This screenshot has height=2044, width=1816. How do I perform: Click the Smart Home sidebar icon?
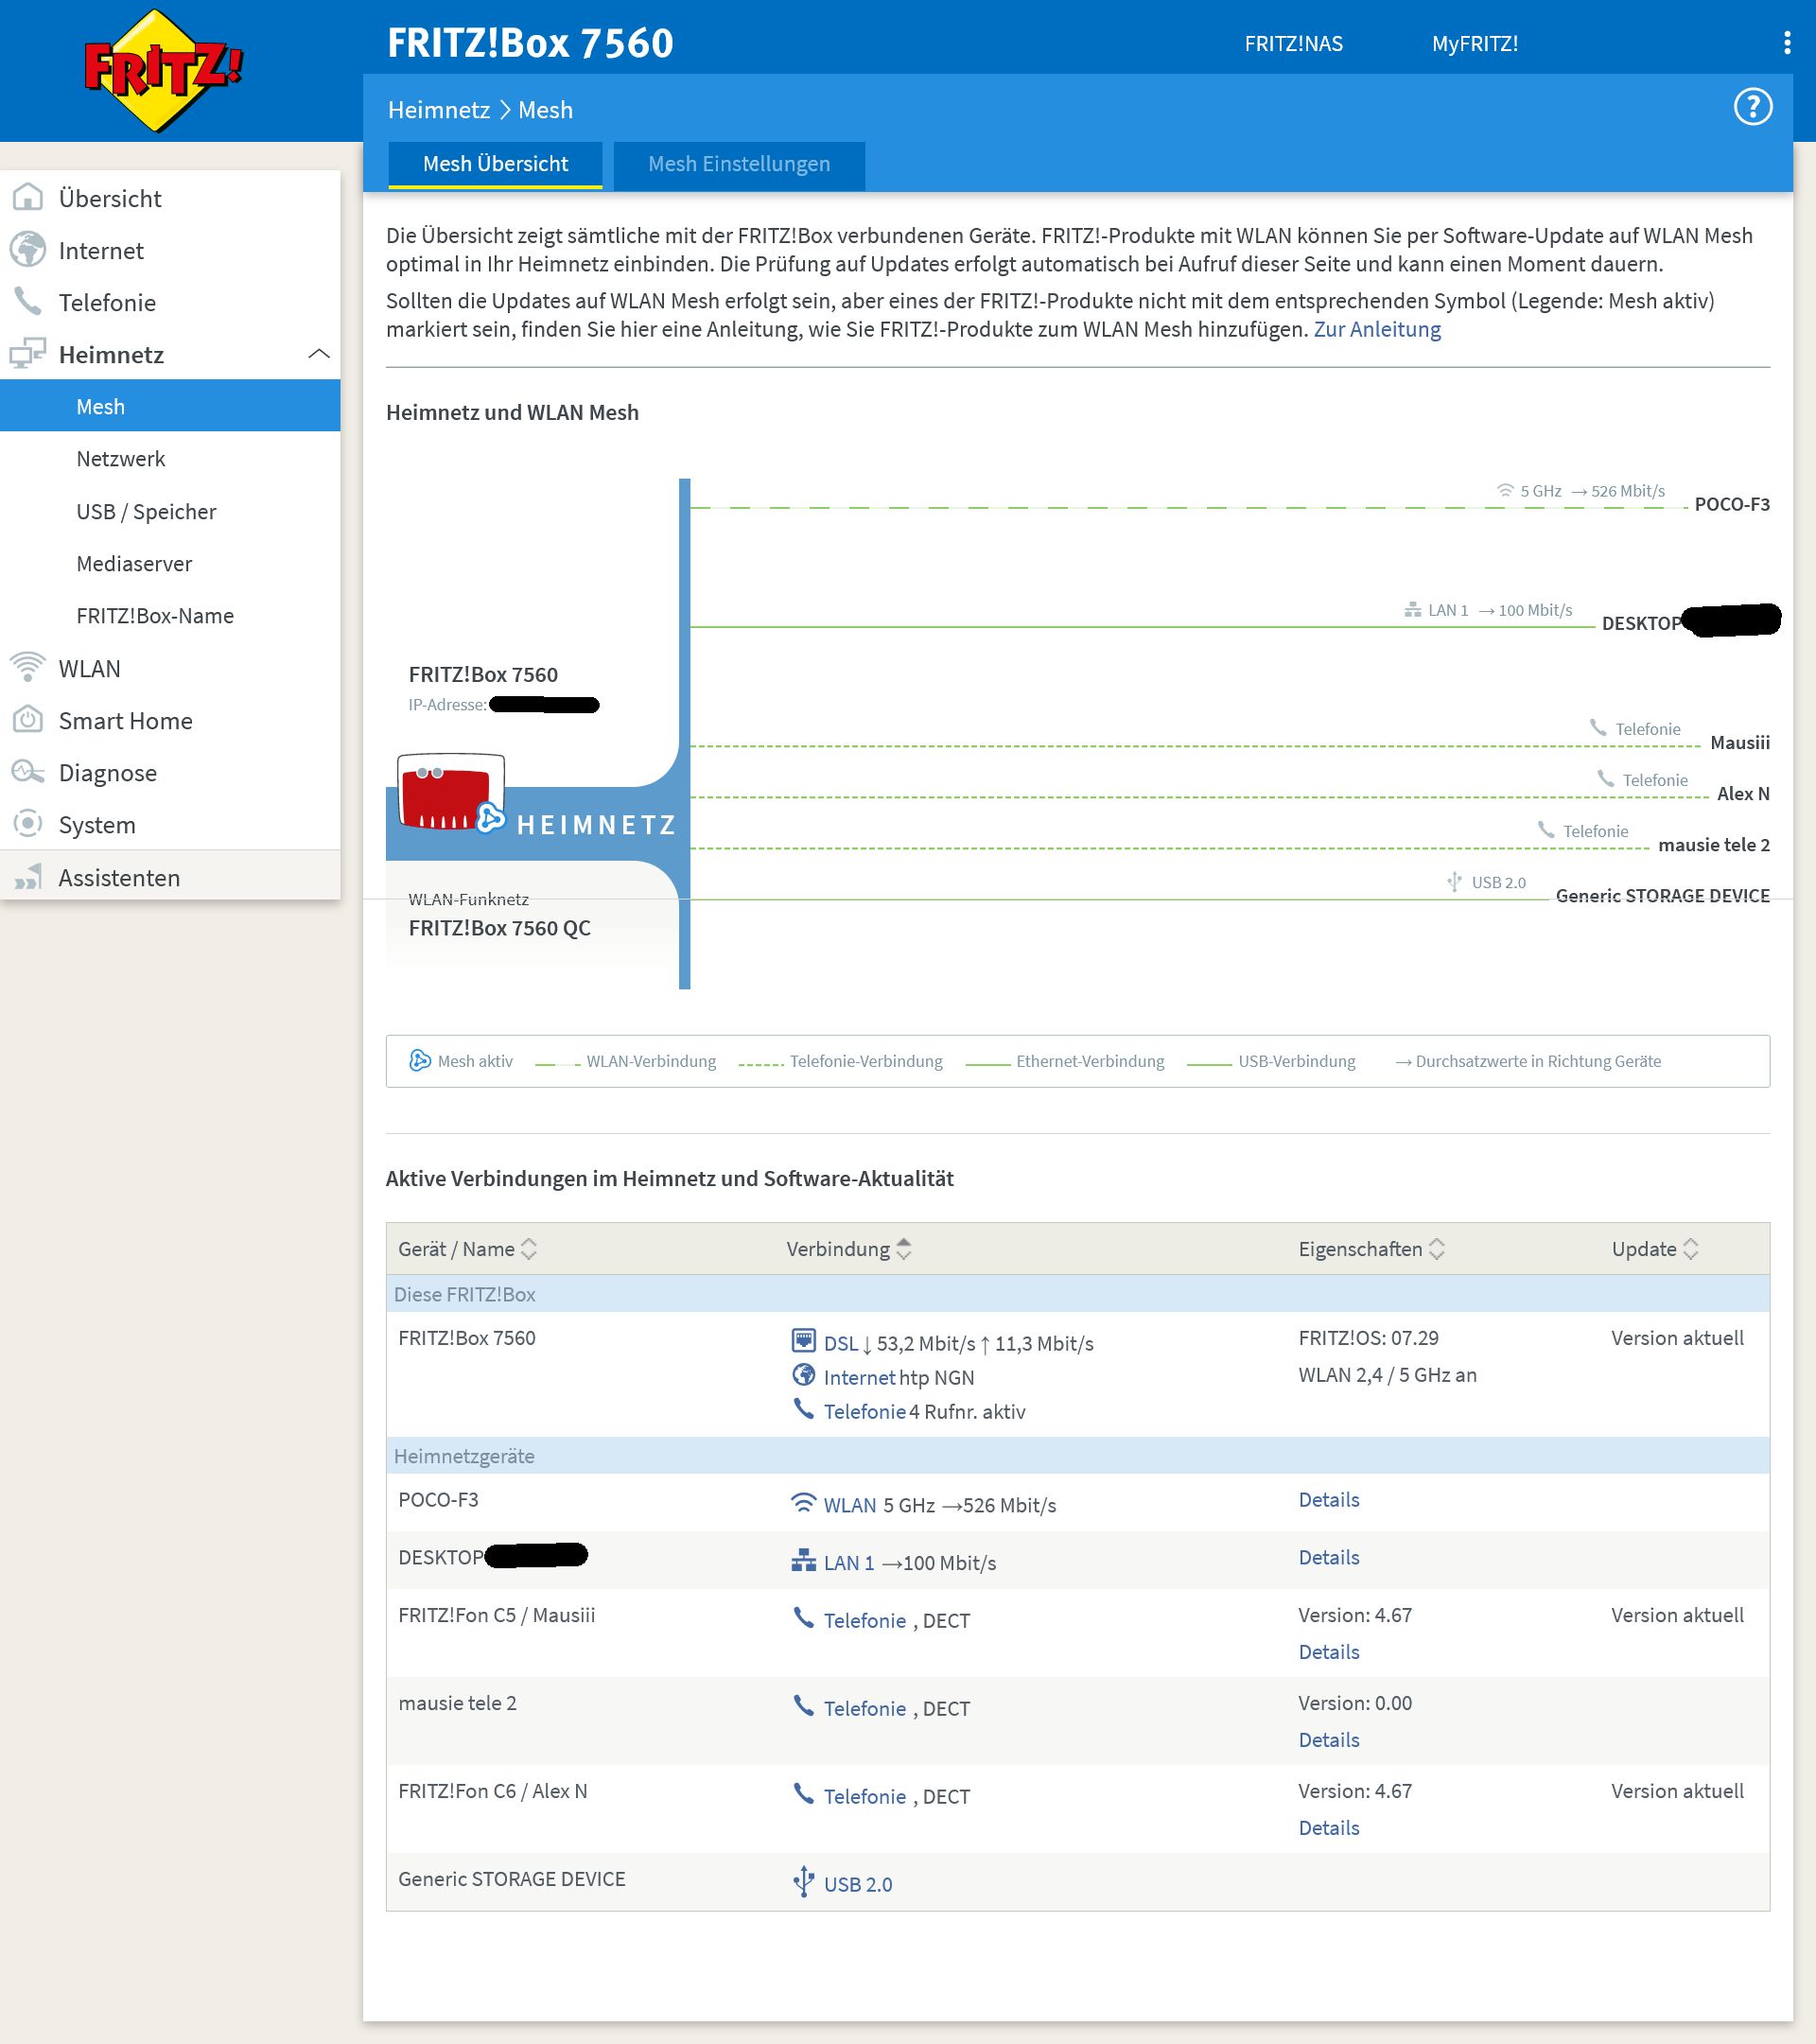coord(28,720)
